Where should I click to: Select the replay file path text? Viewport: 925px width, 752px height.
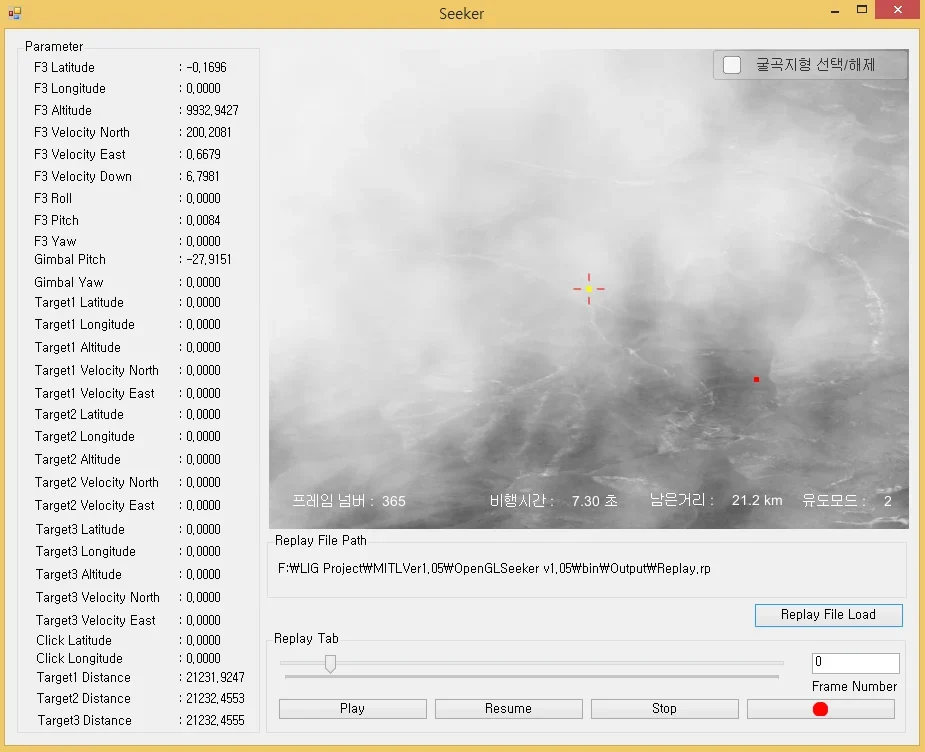(494, 569)
